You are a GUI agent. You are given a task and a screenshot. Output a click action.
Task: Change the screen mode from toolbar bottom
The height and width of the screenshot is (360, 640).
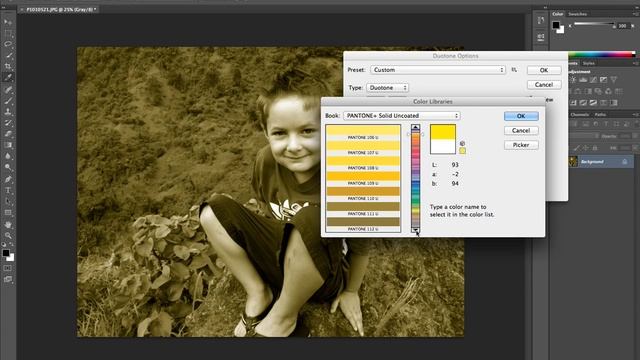pyautogui.click(x=8, y=279)
